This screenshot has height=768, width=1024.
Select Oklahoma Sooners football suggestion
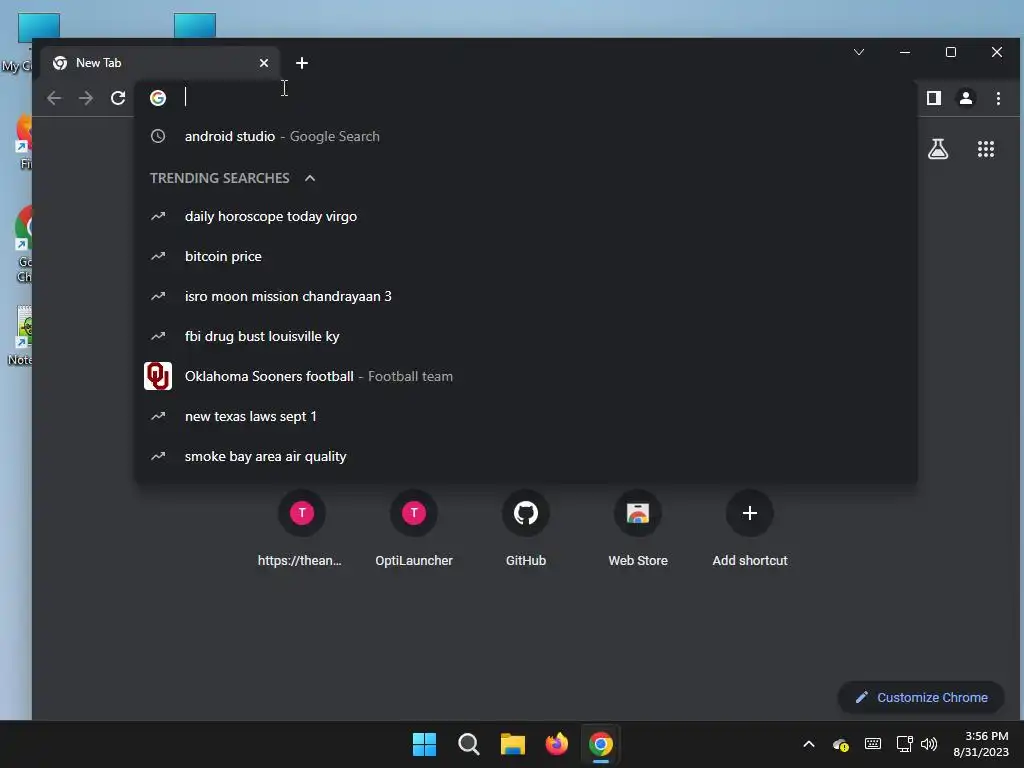[526, 376]
